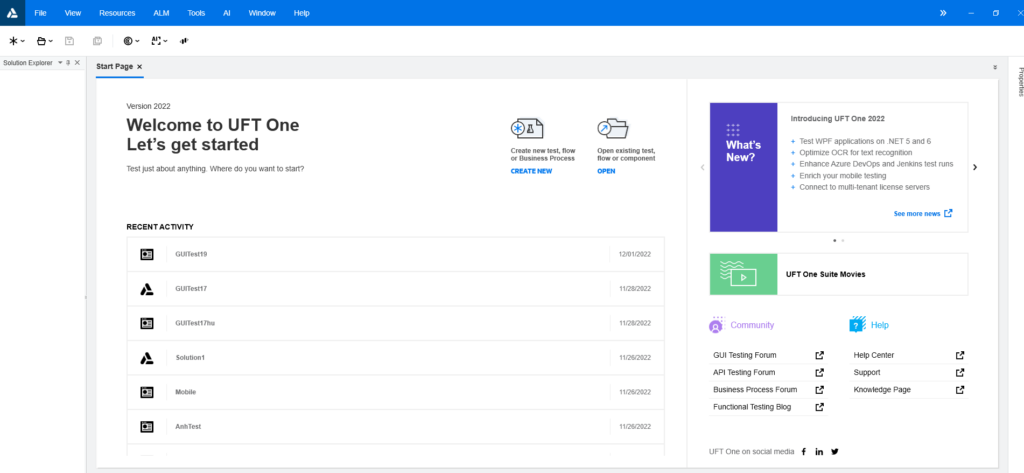Open recent item Mobile
The image size is (1024, 473).
click(x=396, y=392)
